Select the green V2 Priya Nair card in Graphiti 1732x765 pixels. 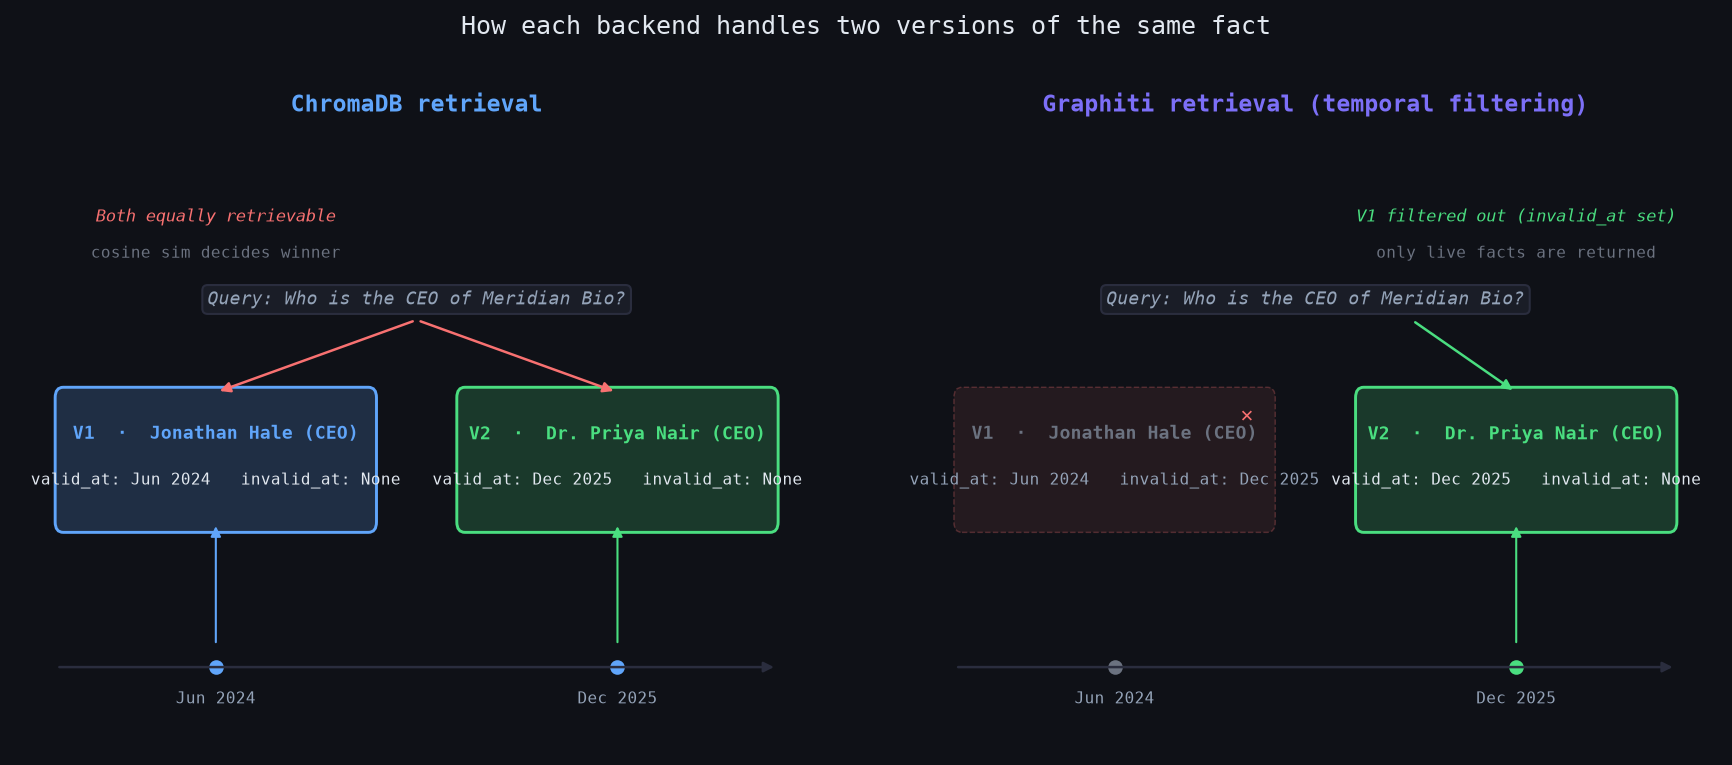point(1516,460)
